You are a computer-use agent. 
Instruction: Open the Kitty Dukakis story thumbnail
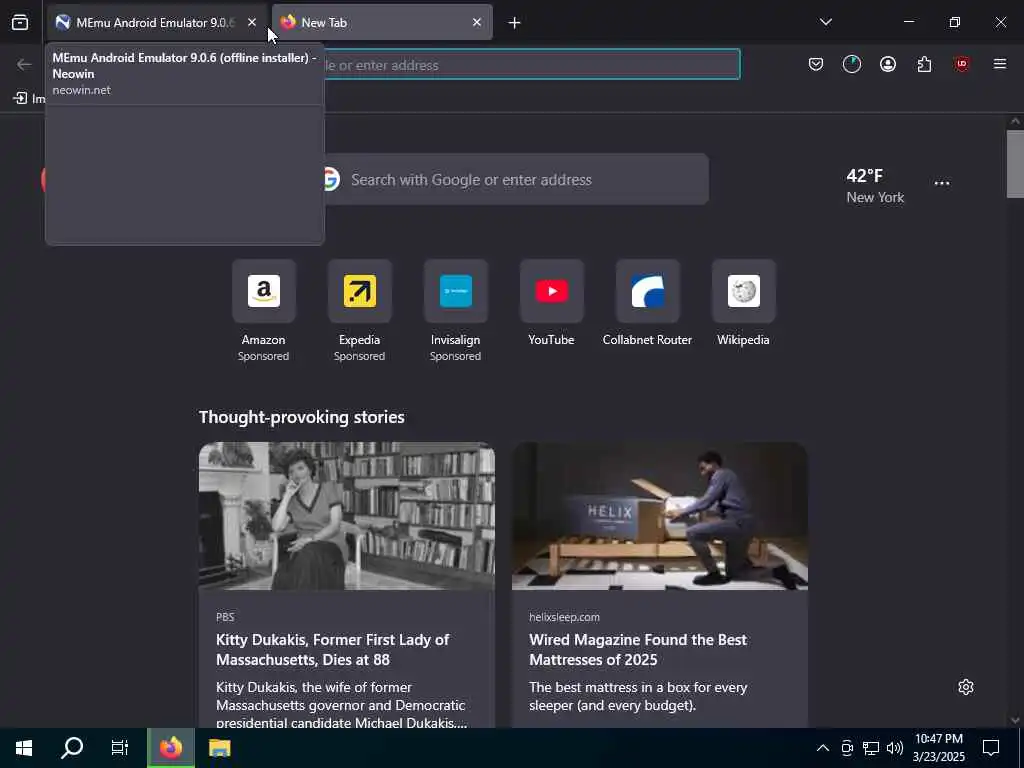347,516
